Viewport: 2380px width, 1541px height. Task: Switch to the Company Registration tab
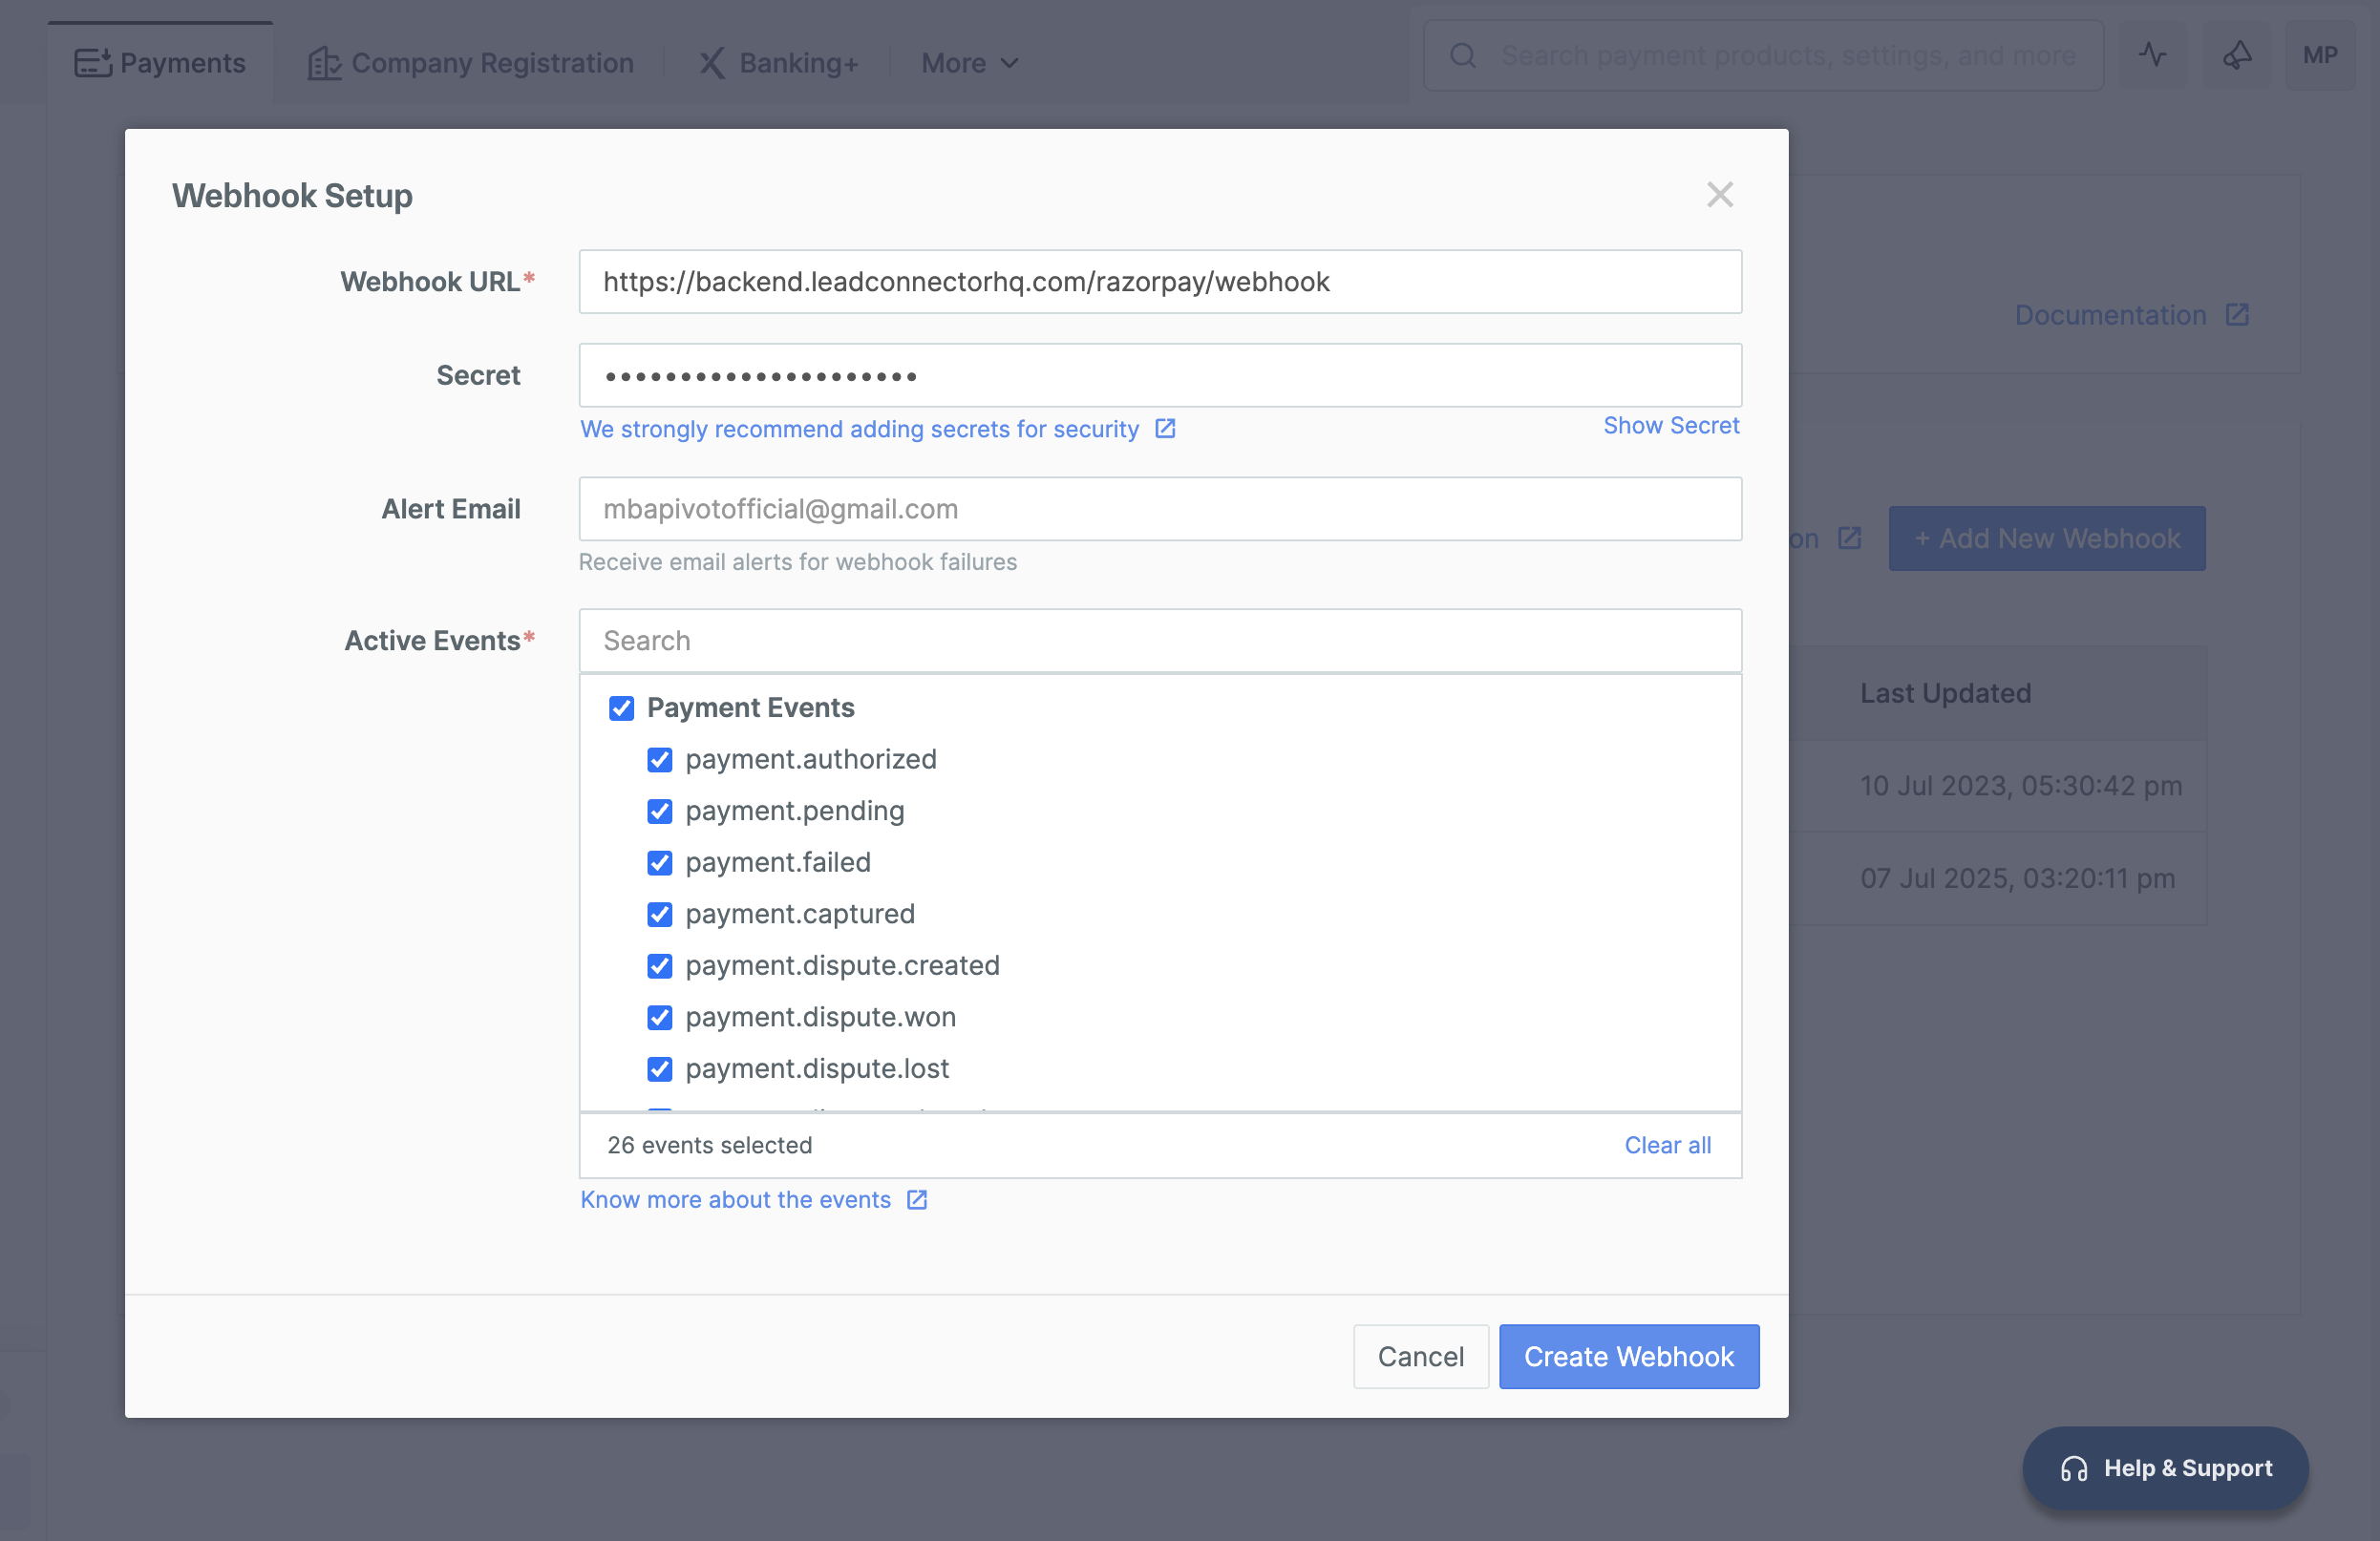click(x=470, y=63)
